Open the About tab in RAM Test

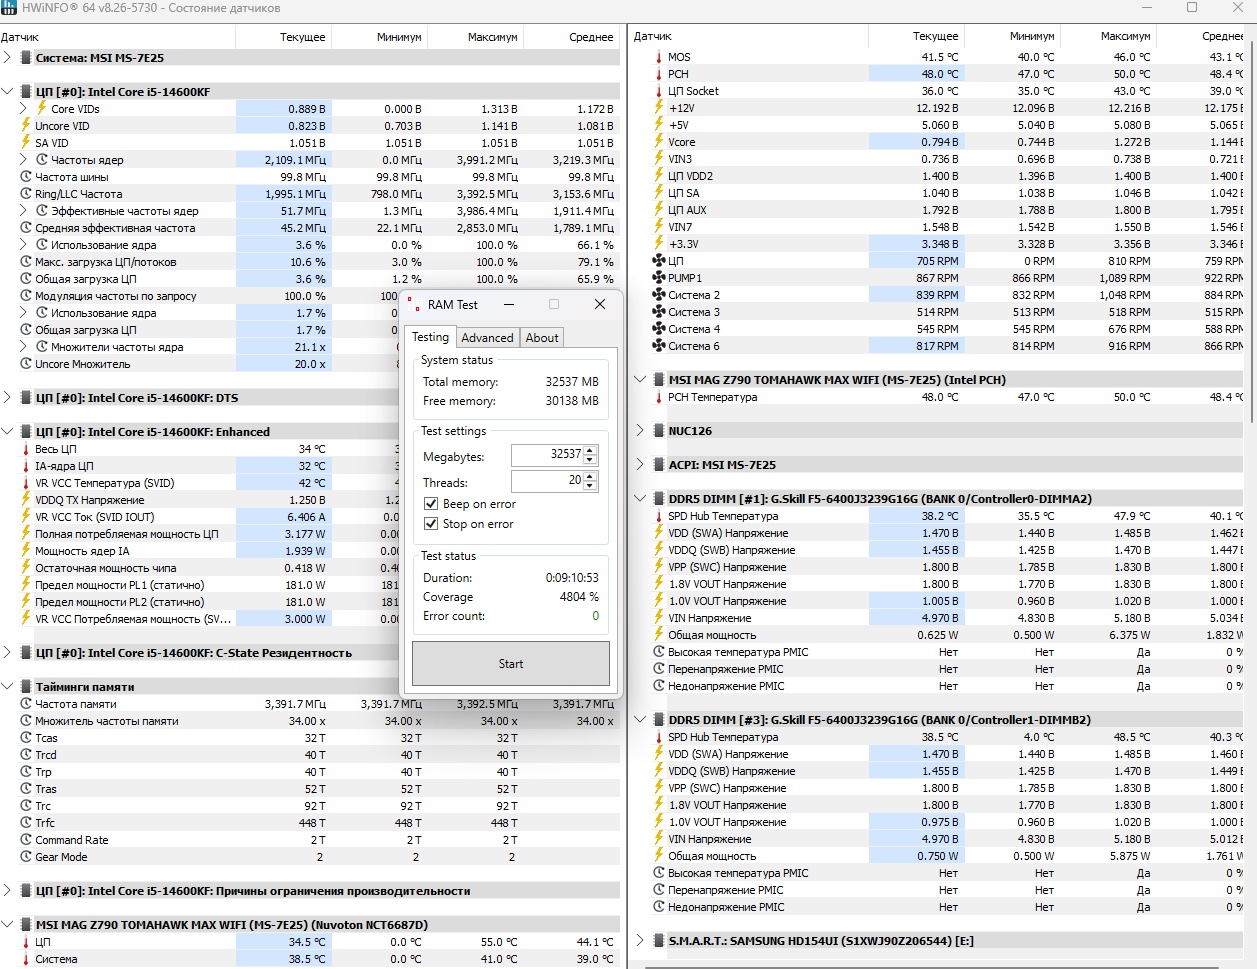coord(542,338)
